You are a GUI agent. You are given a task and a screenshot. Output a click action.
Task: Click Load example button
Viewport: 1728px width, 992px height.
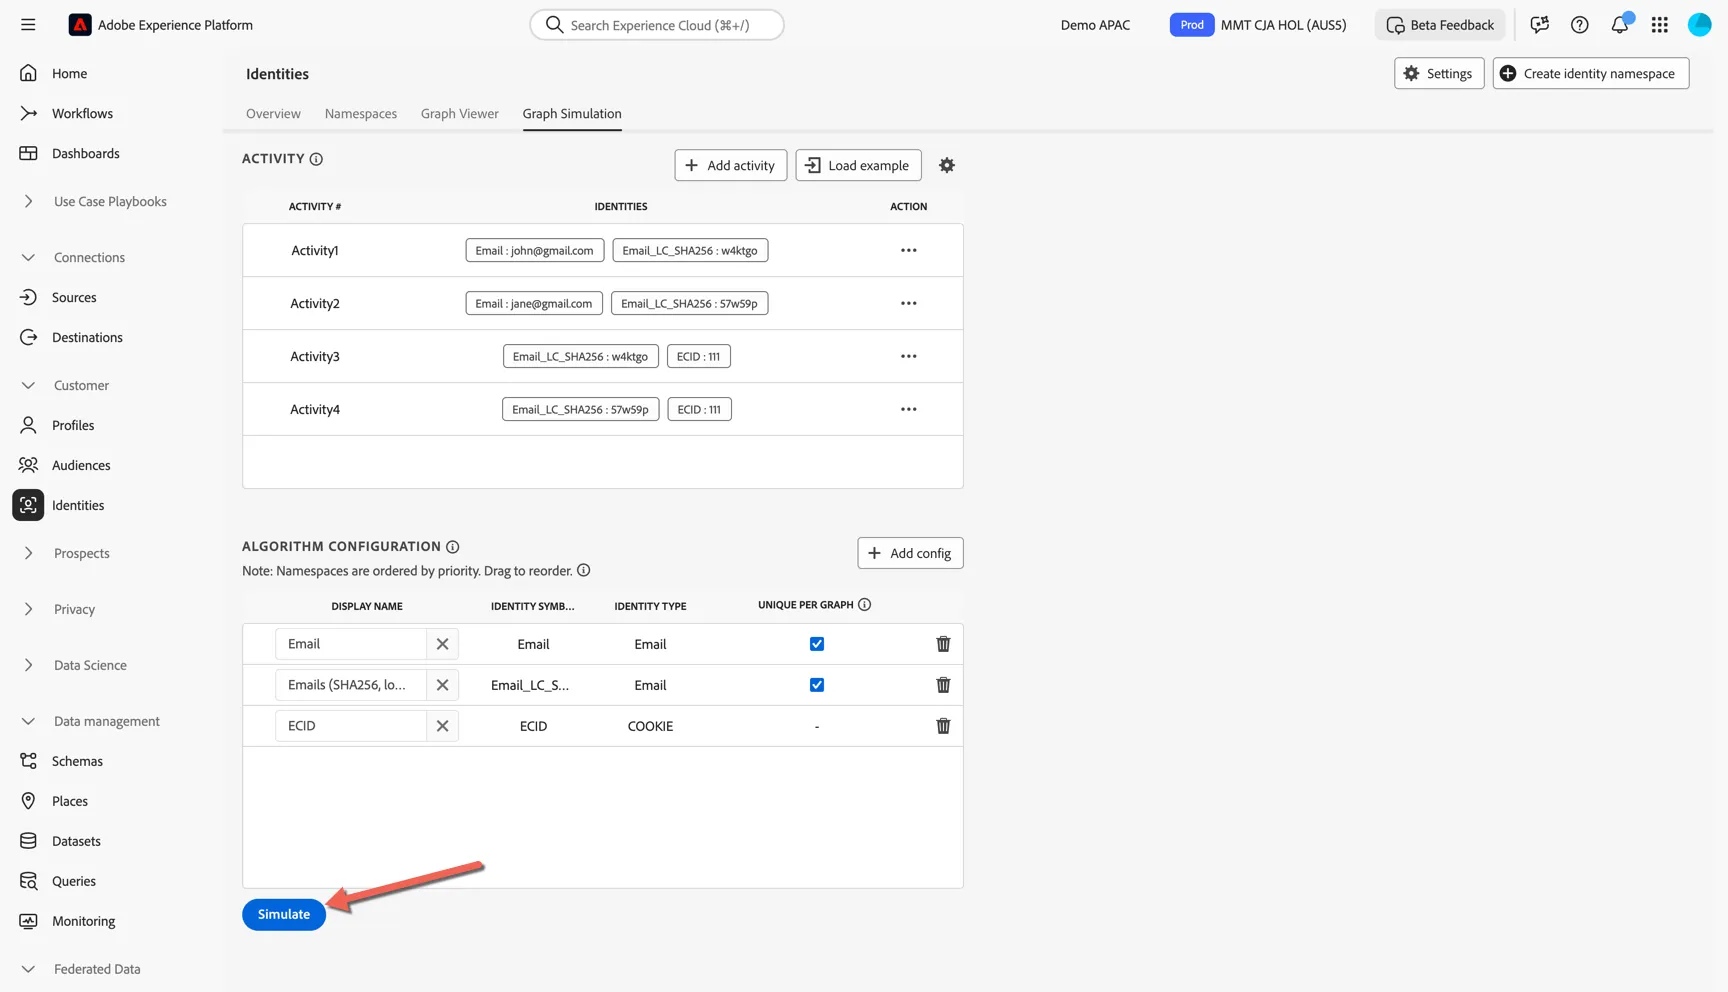coord(858,165)
